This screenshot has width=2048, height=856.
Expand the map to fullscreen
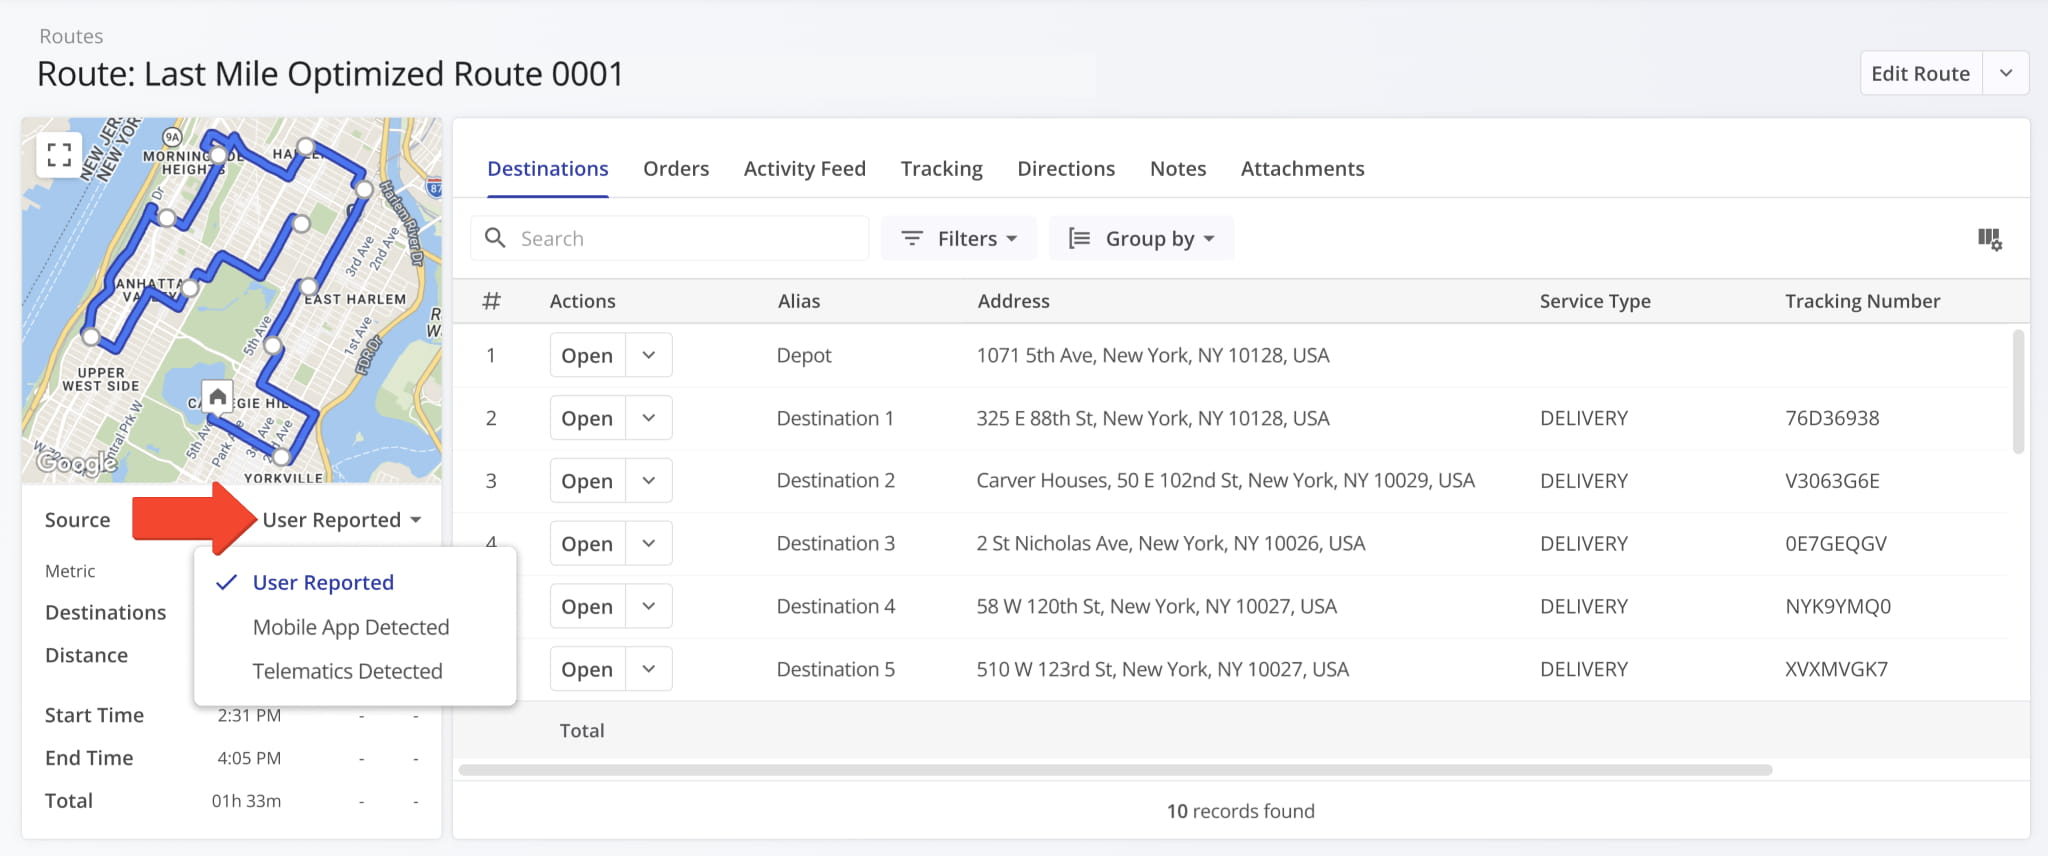59,154
